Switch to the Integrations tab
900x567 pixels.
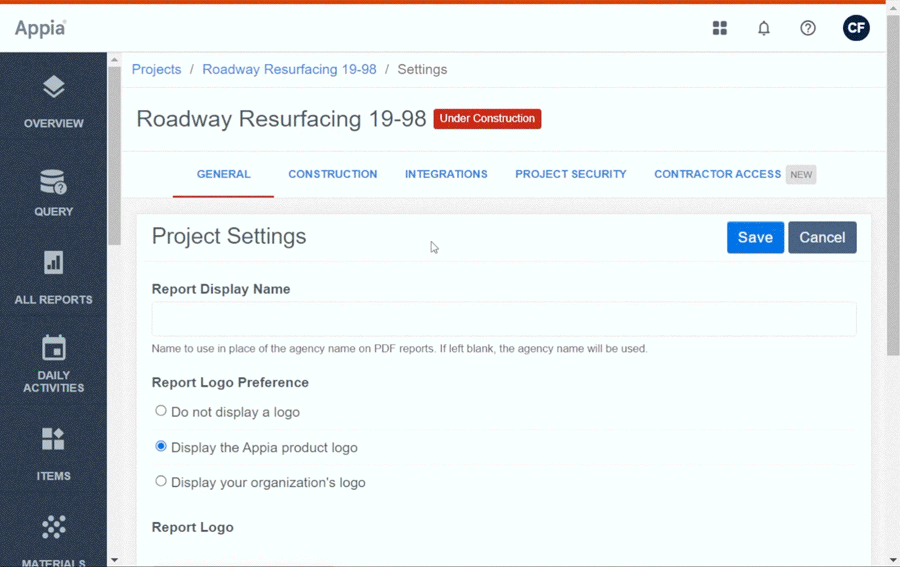[x=446, y=174]
